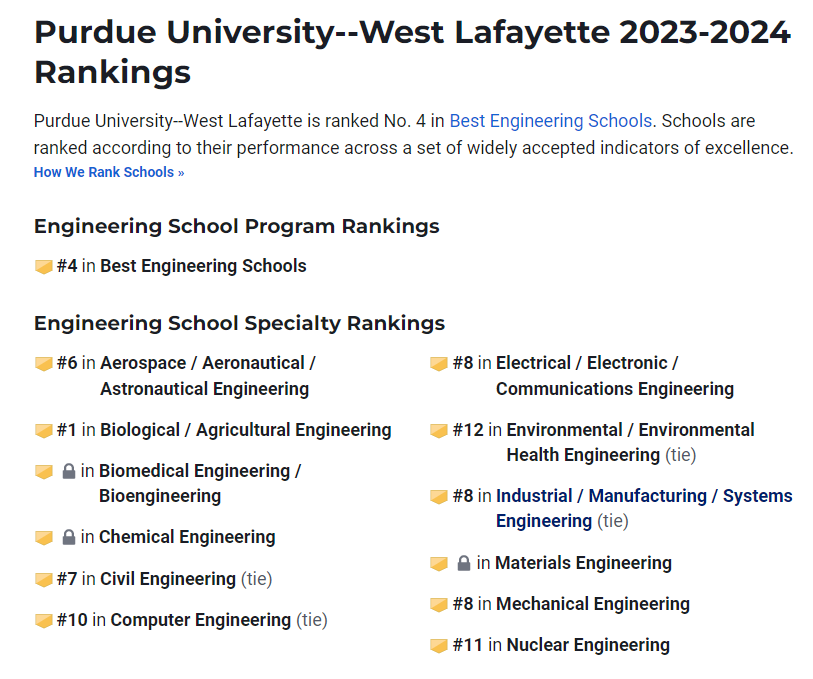The image size is (813, 679).
Task: Select Biological / Agricultural Engineering ranking
Action: (x=246, y=430)
